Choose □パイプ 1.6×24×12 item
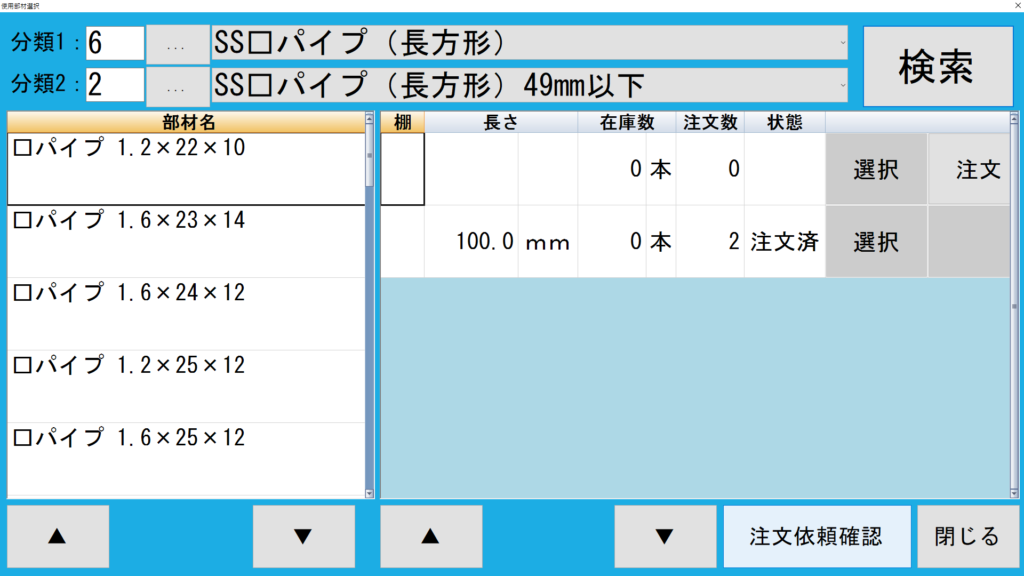 click(186, 313)
